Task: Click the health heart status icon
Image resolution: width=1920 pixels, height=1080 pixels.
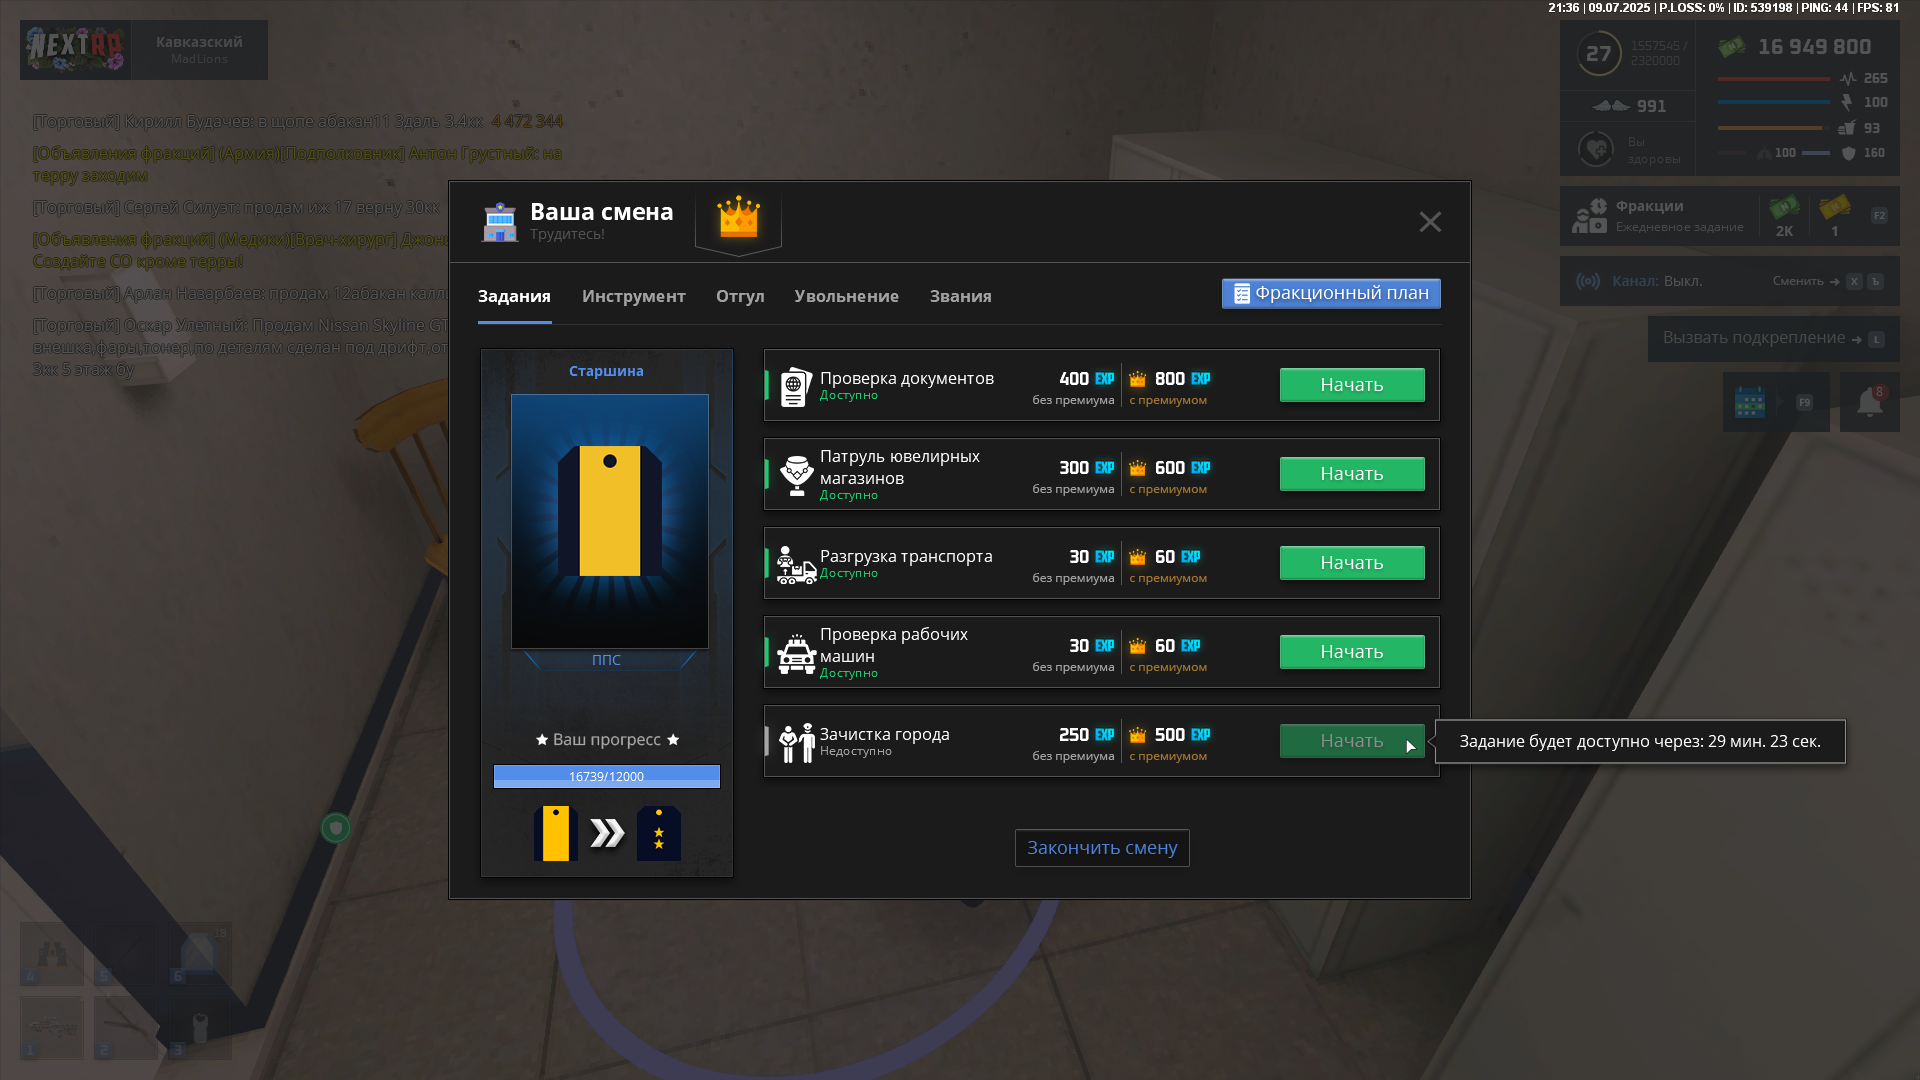Action: 1596,150
